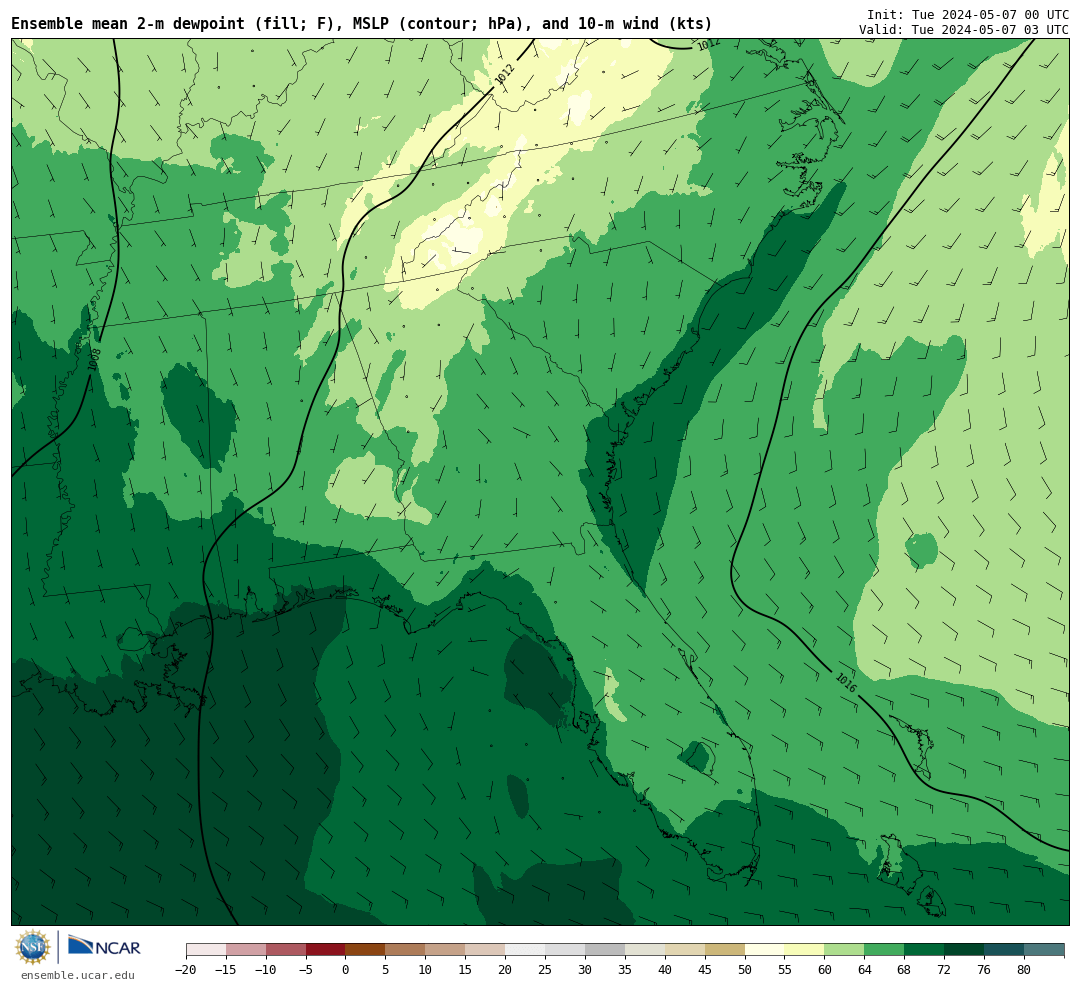
Task: Click the 1016 contour label
Action: point(846,683)
